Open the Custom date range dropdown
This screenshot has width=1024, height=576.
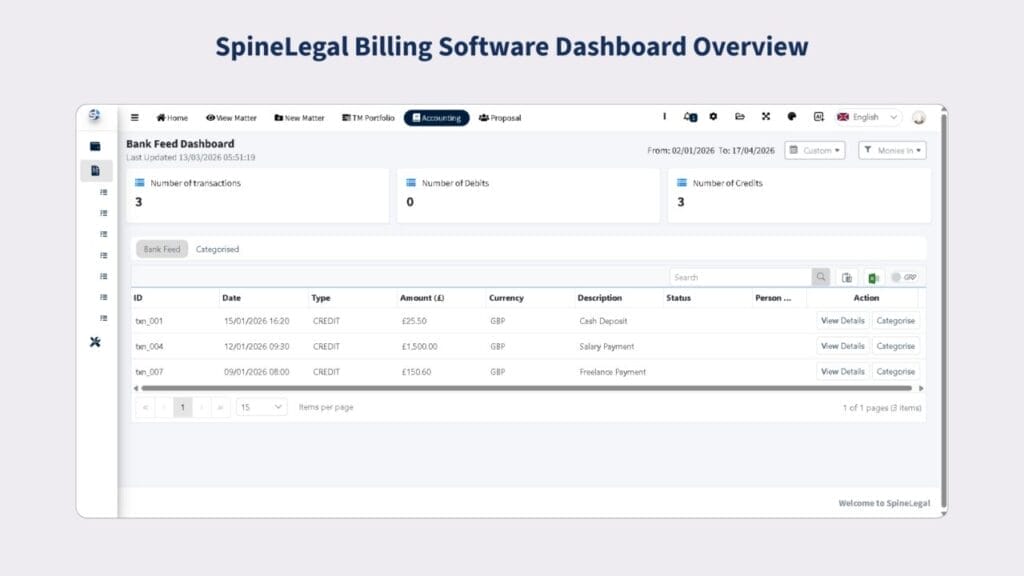[x=814, y=150]
